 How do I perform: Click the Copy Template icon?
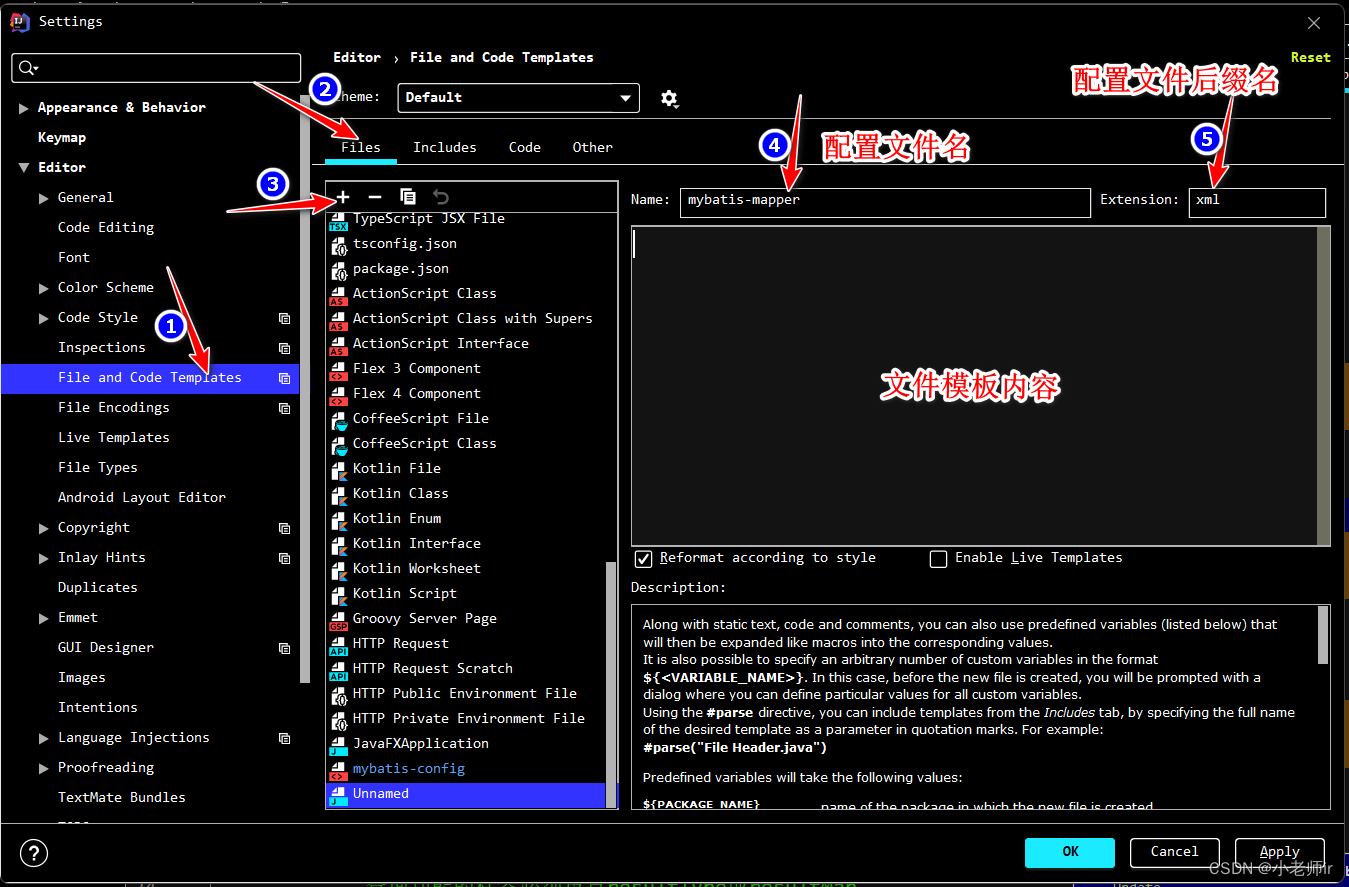point(408,197)
